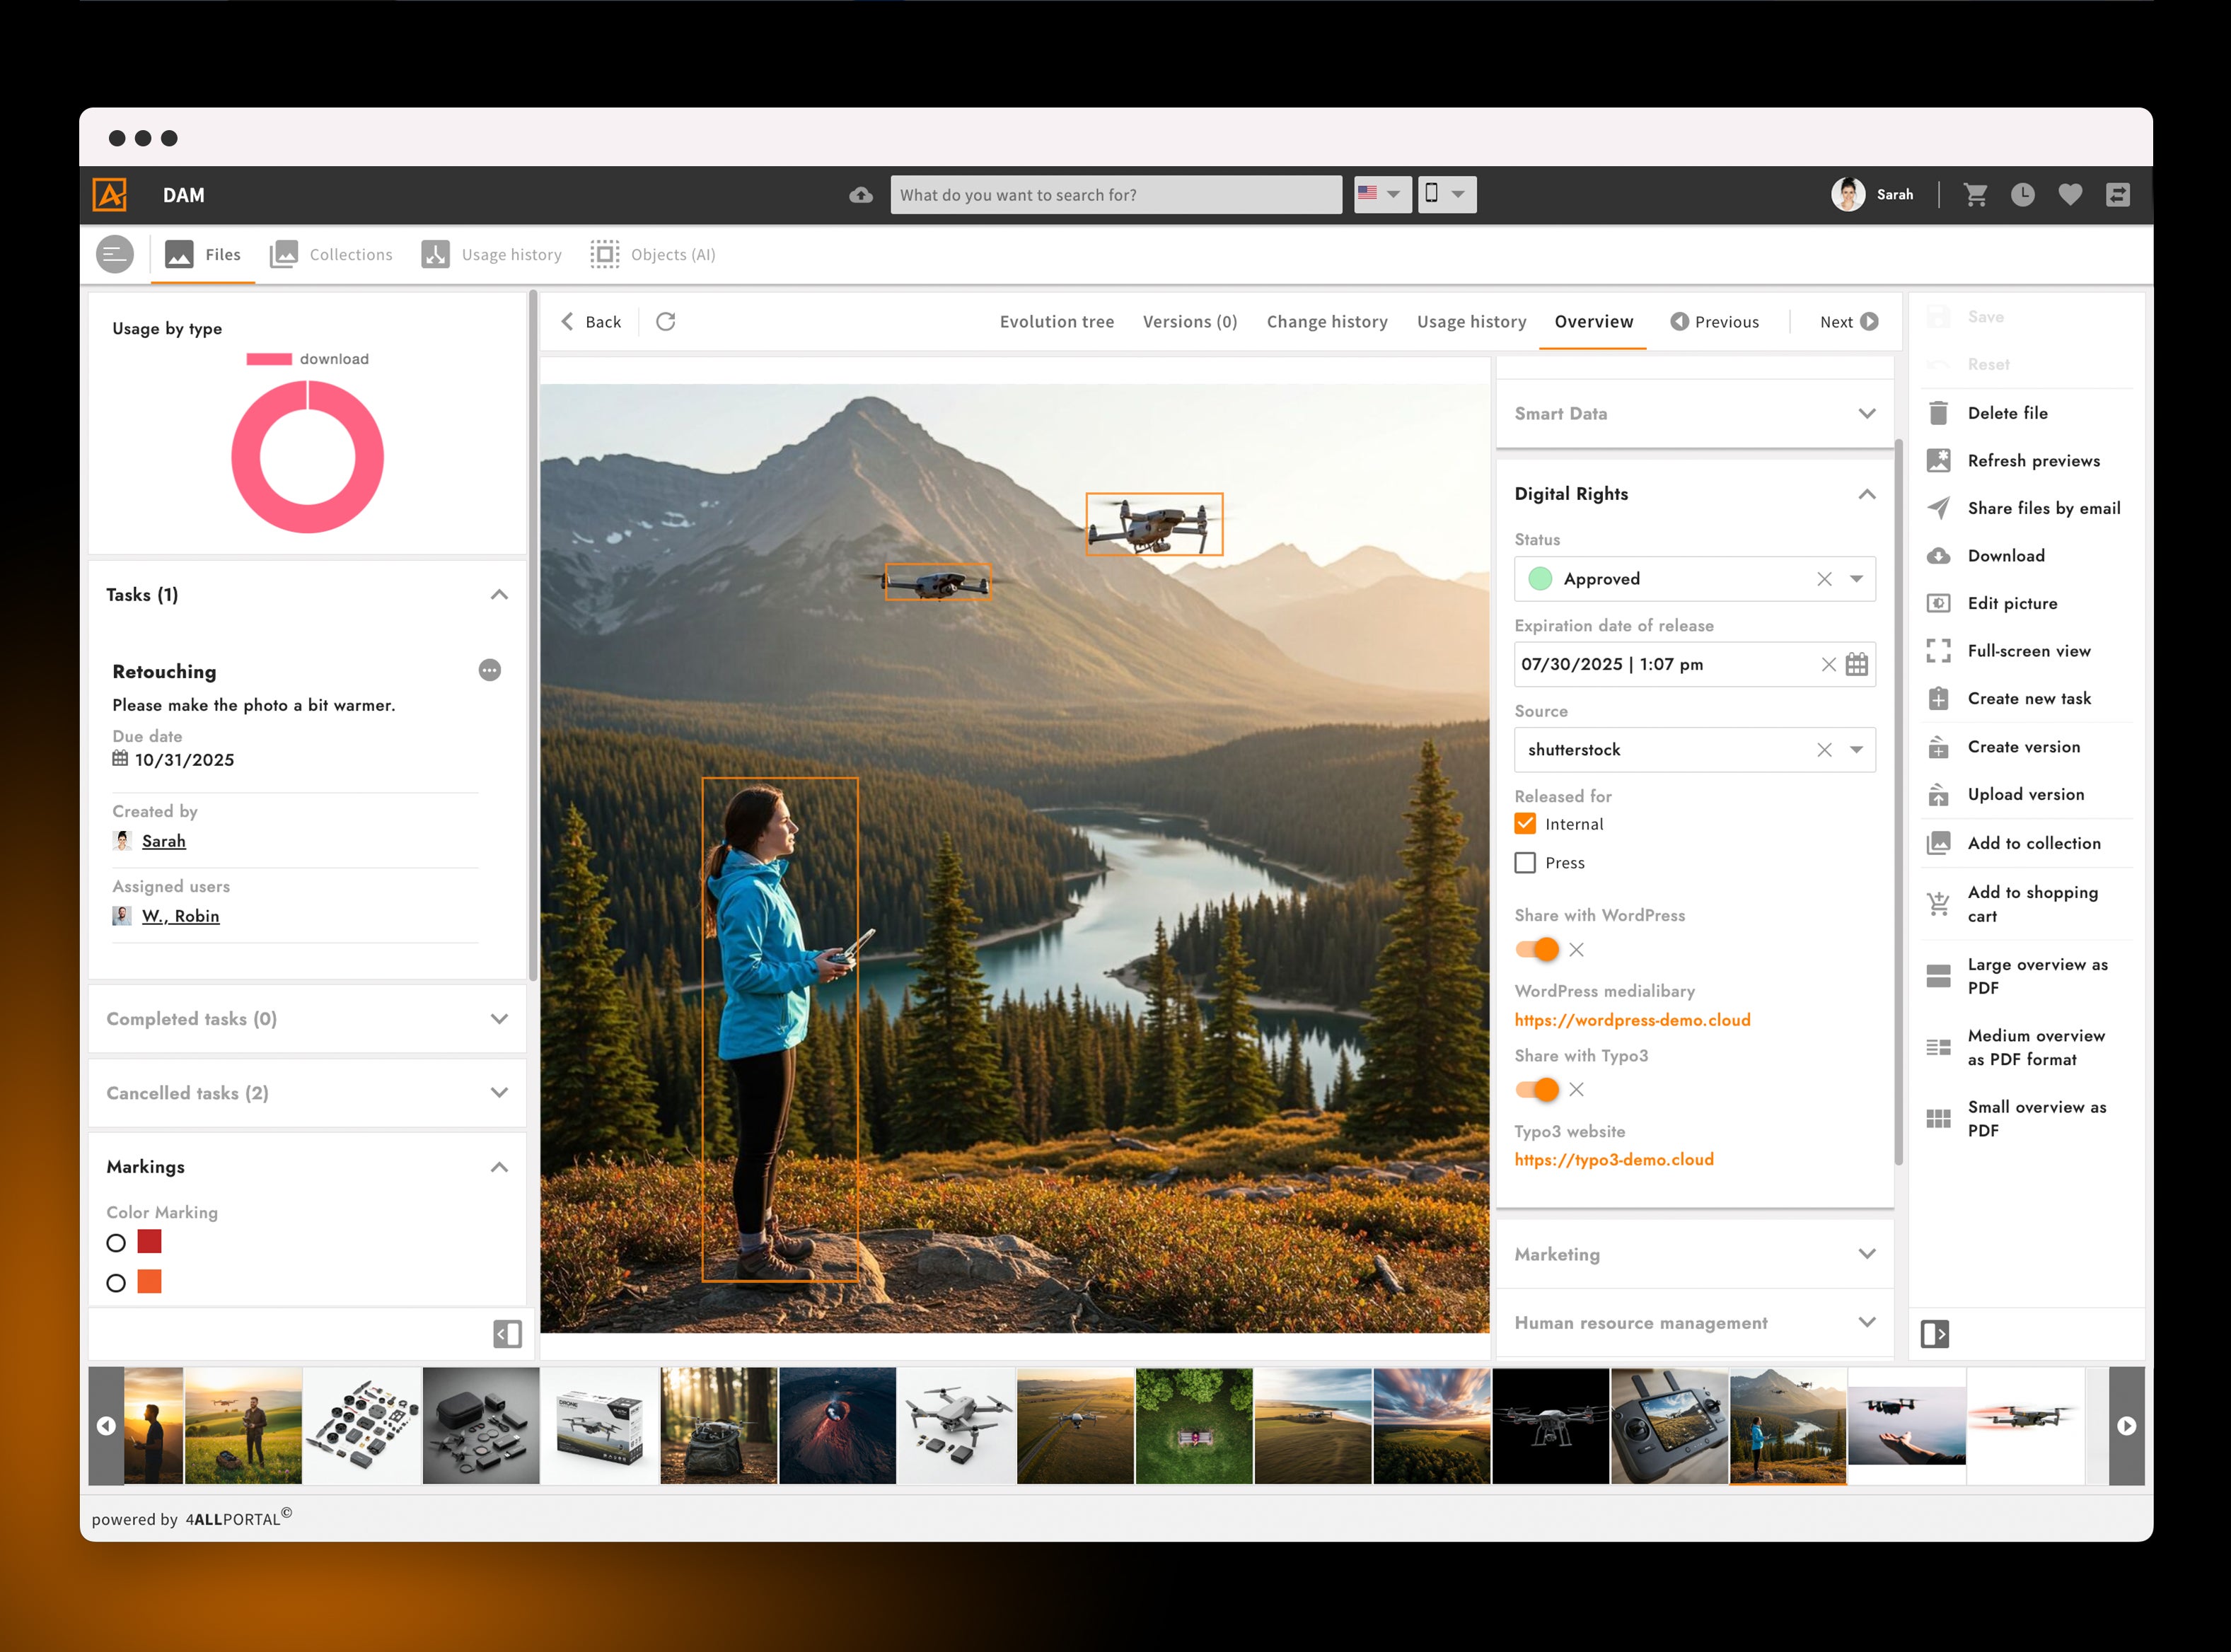2231x1652 pixels.
Task: Open the Status dropdown showing Approved
Action: click(x=1856, y=579)
